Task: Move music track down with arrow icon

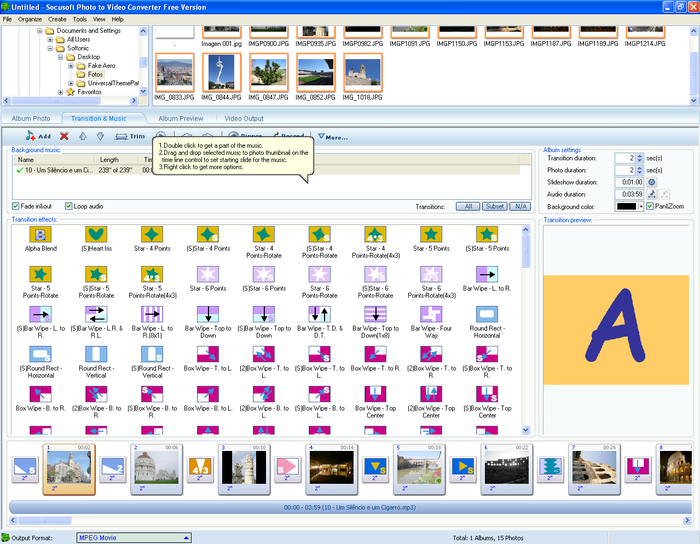Action: point(100,136)
